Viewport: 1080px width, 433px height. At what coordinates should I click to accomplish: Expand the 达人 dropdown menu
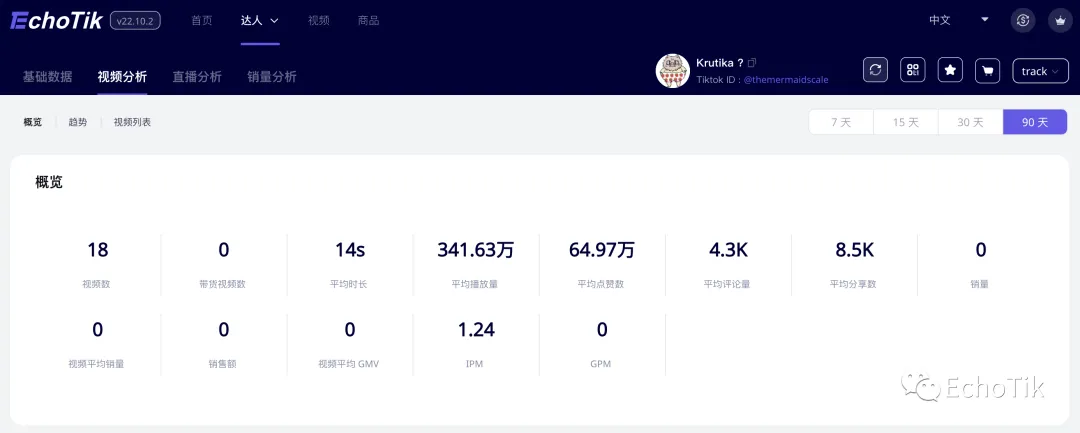260,21
